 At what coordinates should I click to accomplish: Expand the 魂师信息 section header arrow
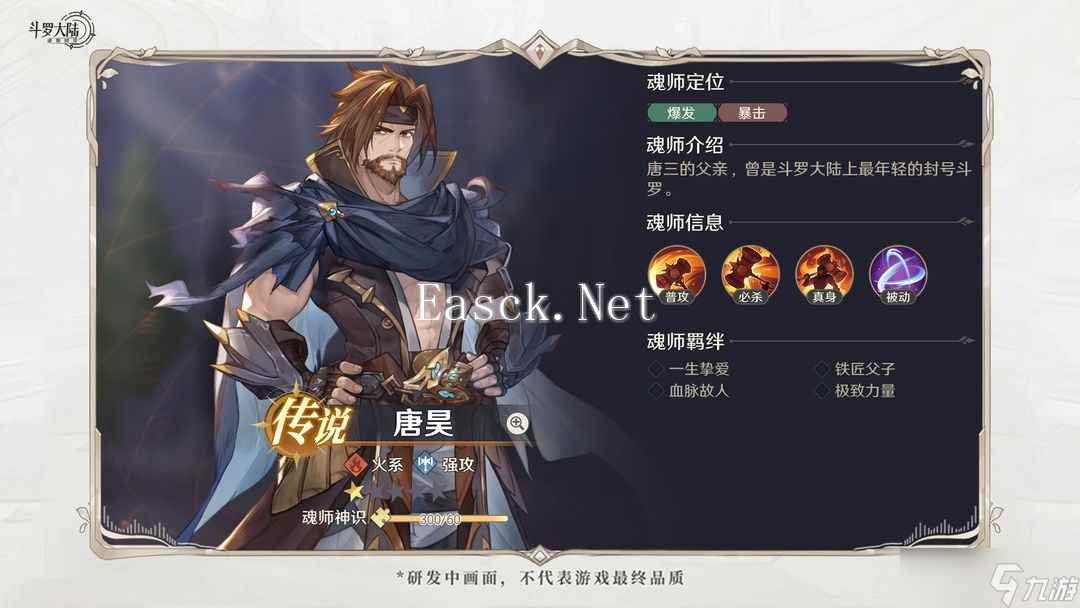966,221
